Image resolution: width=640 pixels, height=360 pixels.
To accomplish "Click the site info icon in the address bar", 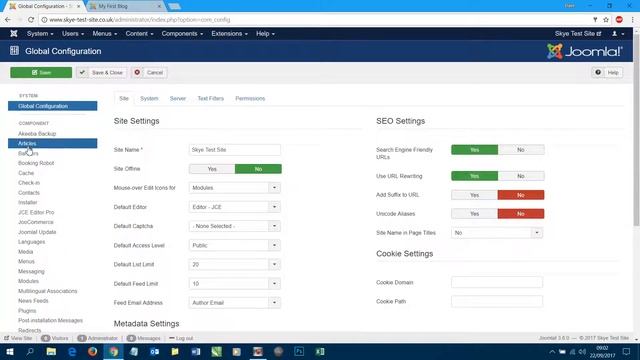I will [x=44, y=20].
